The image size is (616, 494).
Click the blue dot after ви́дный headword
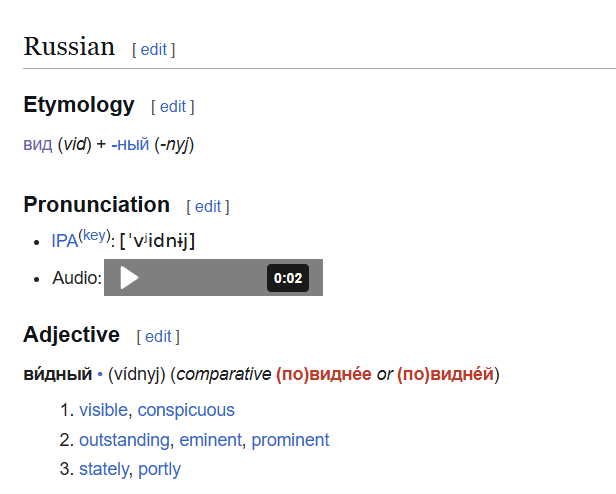(100, 375)
